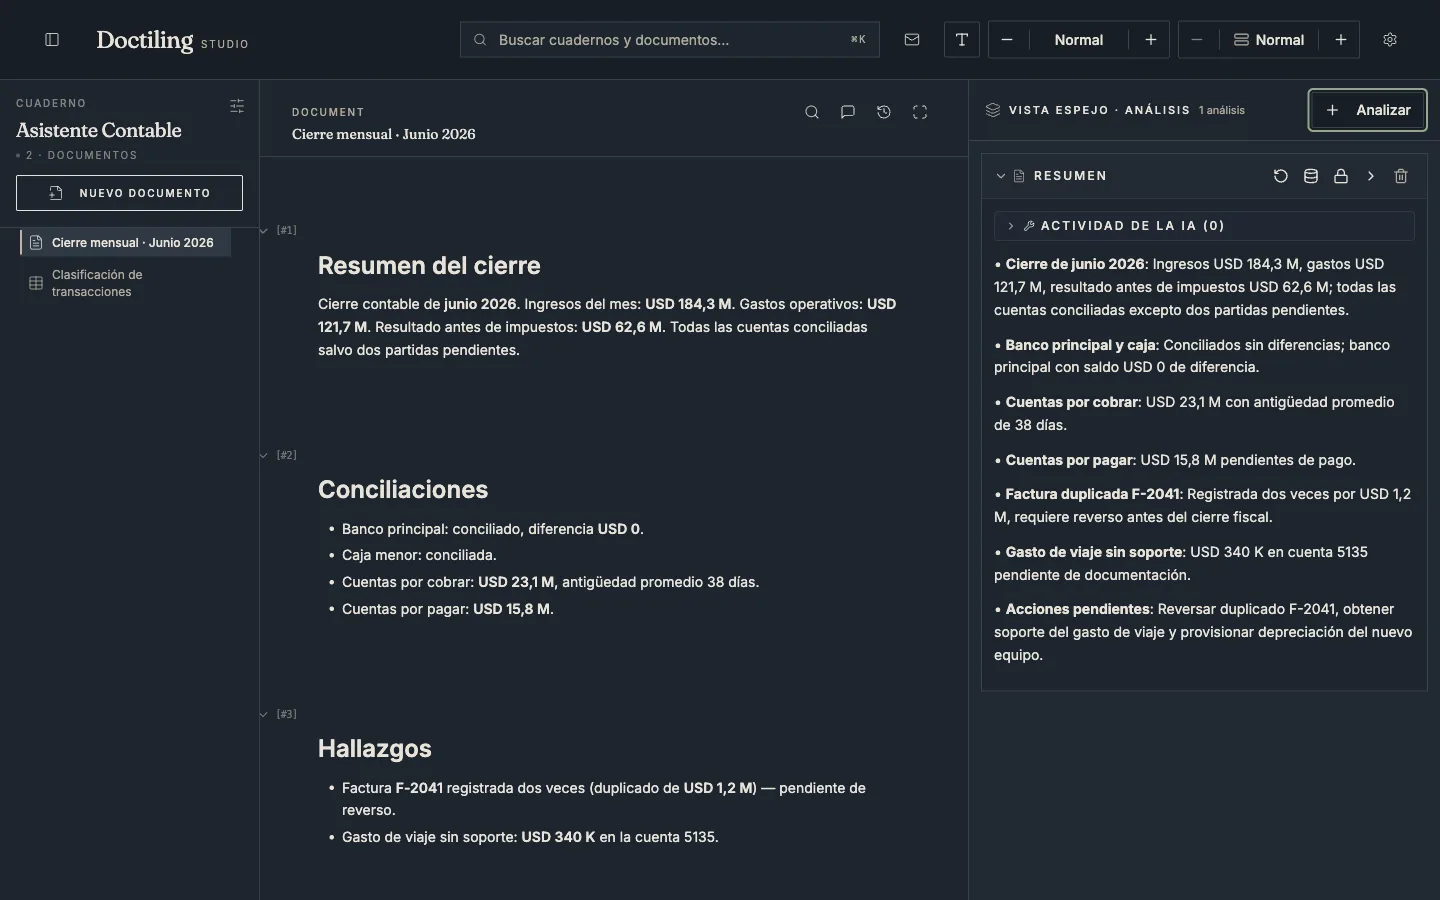Click the Caja menor: conciliada item
1440x900 pixels.
[419, 555]
